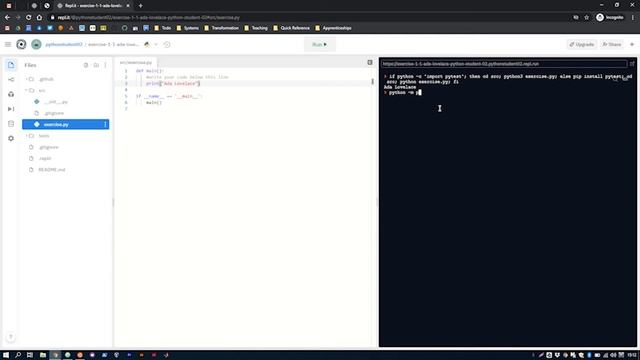Open the Quick Reference bookmark folder
640x360 pixels.
click(x=291, y=28)
